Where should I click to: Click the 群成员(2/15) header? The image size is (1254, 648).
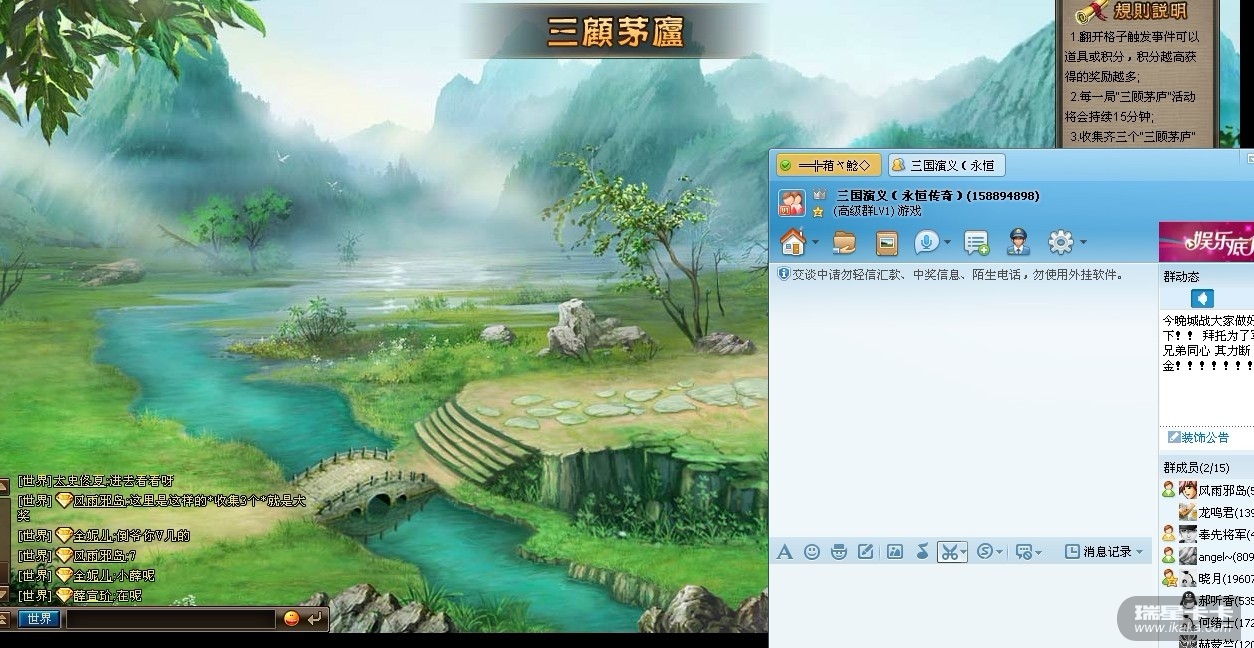[x=1196, y=467]
